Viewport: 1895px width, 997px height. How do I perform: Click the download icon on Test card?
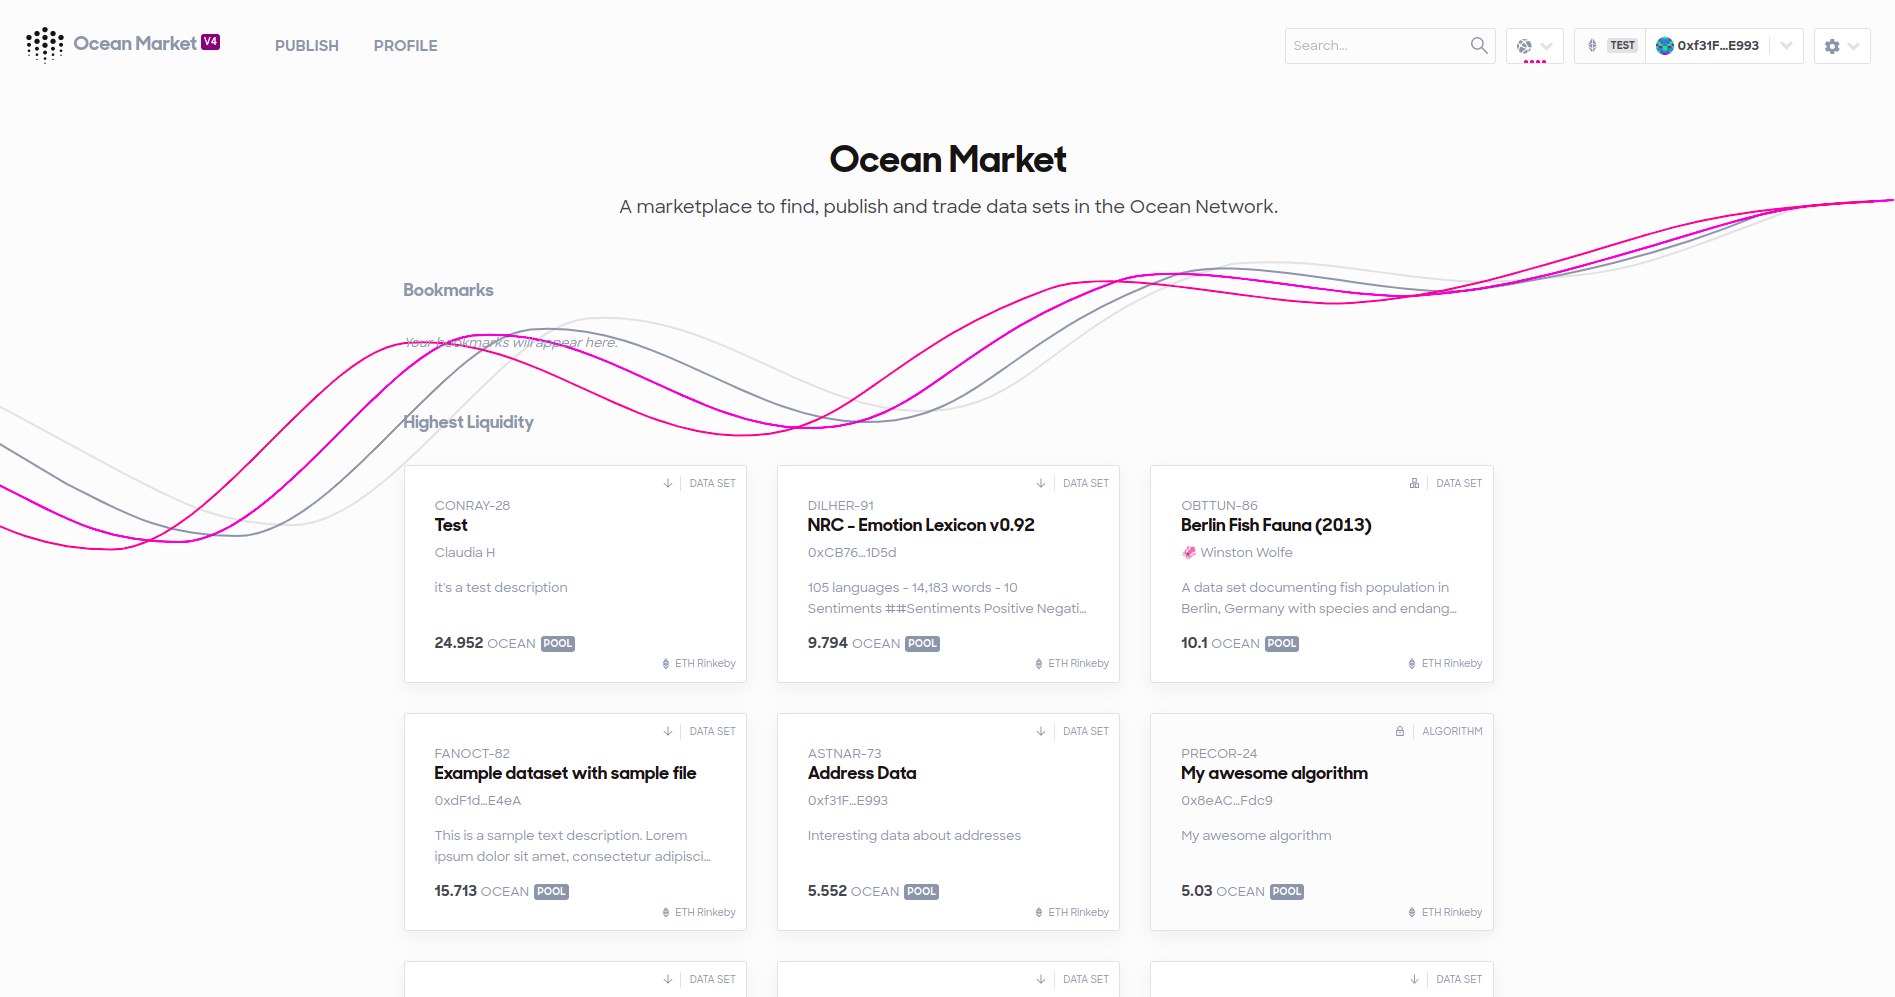tap(668, 483)
